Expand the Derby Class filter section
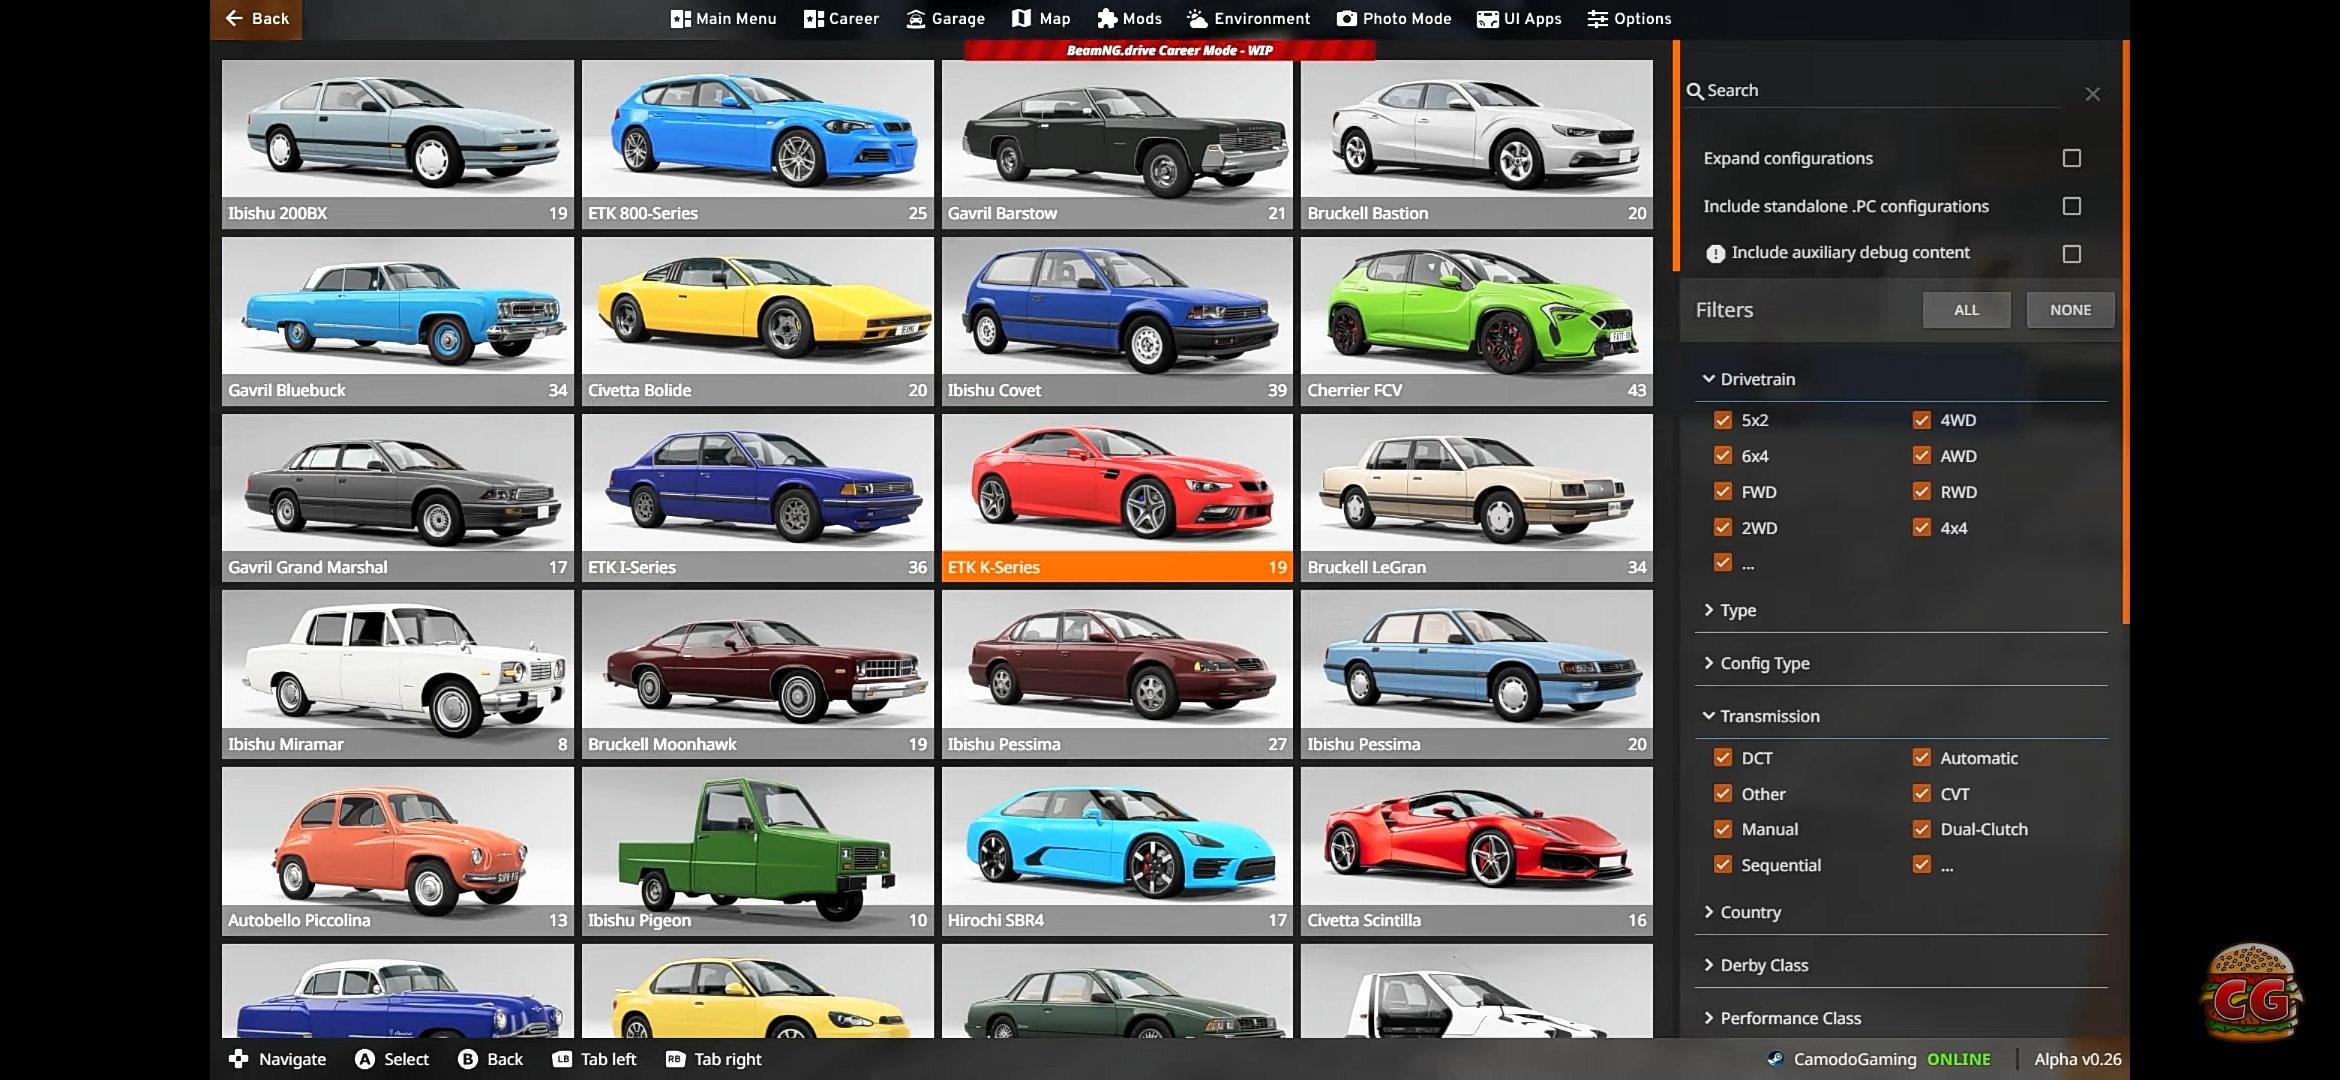2340x1080 pixels. 1900,965
